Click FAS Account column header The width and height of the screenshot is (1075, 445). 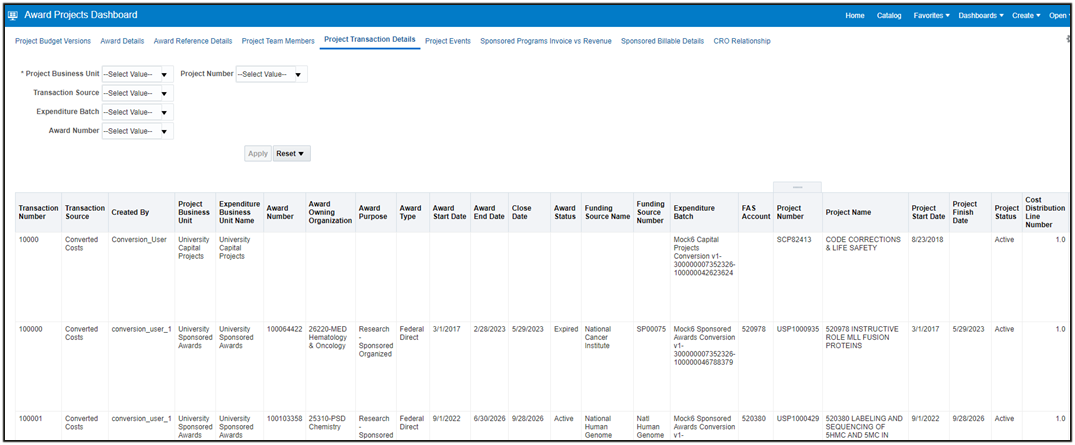click(756, 212)
